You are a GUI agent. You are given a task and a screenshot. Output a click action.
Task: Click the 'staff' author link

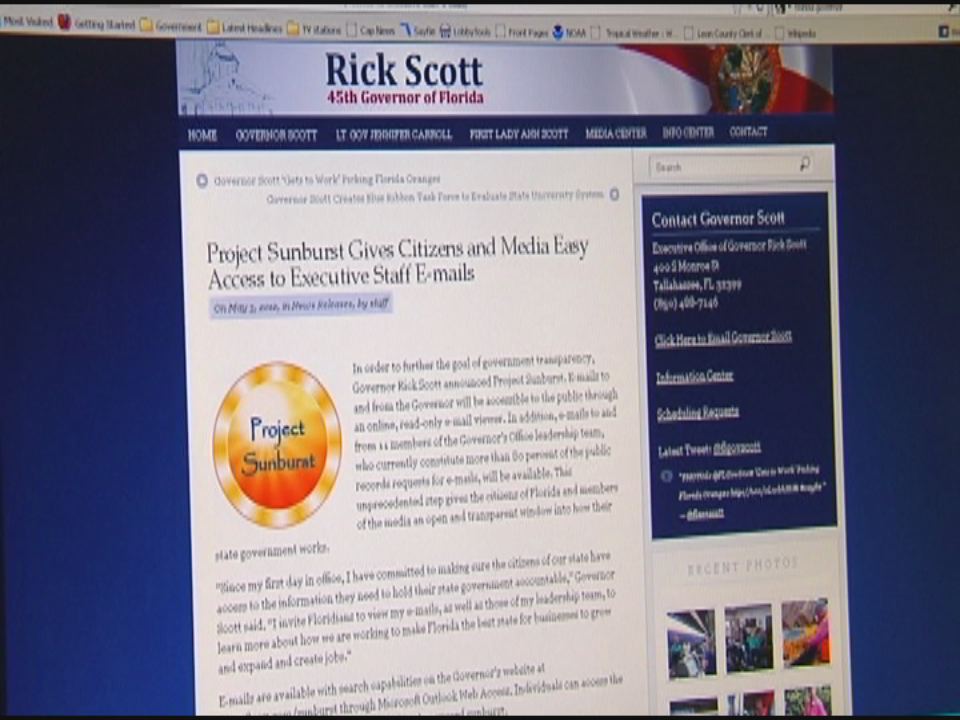(x=380, y=303)
